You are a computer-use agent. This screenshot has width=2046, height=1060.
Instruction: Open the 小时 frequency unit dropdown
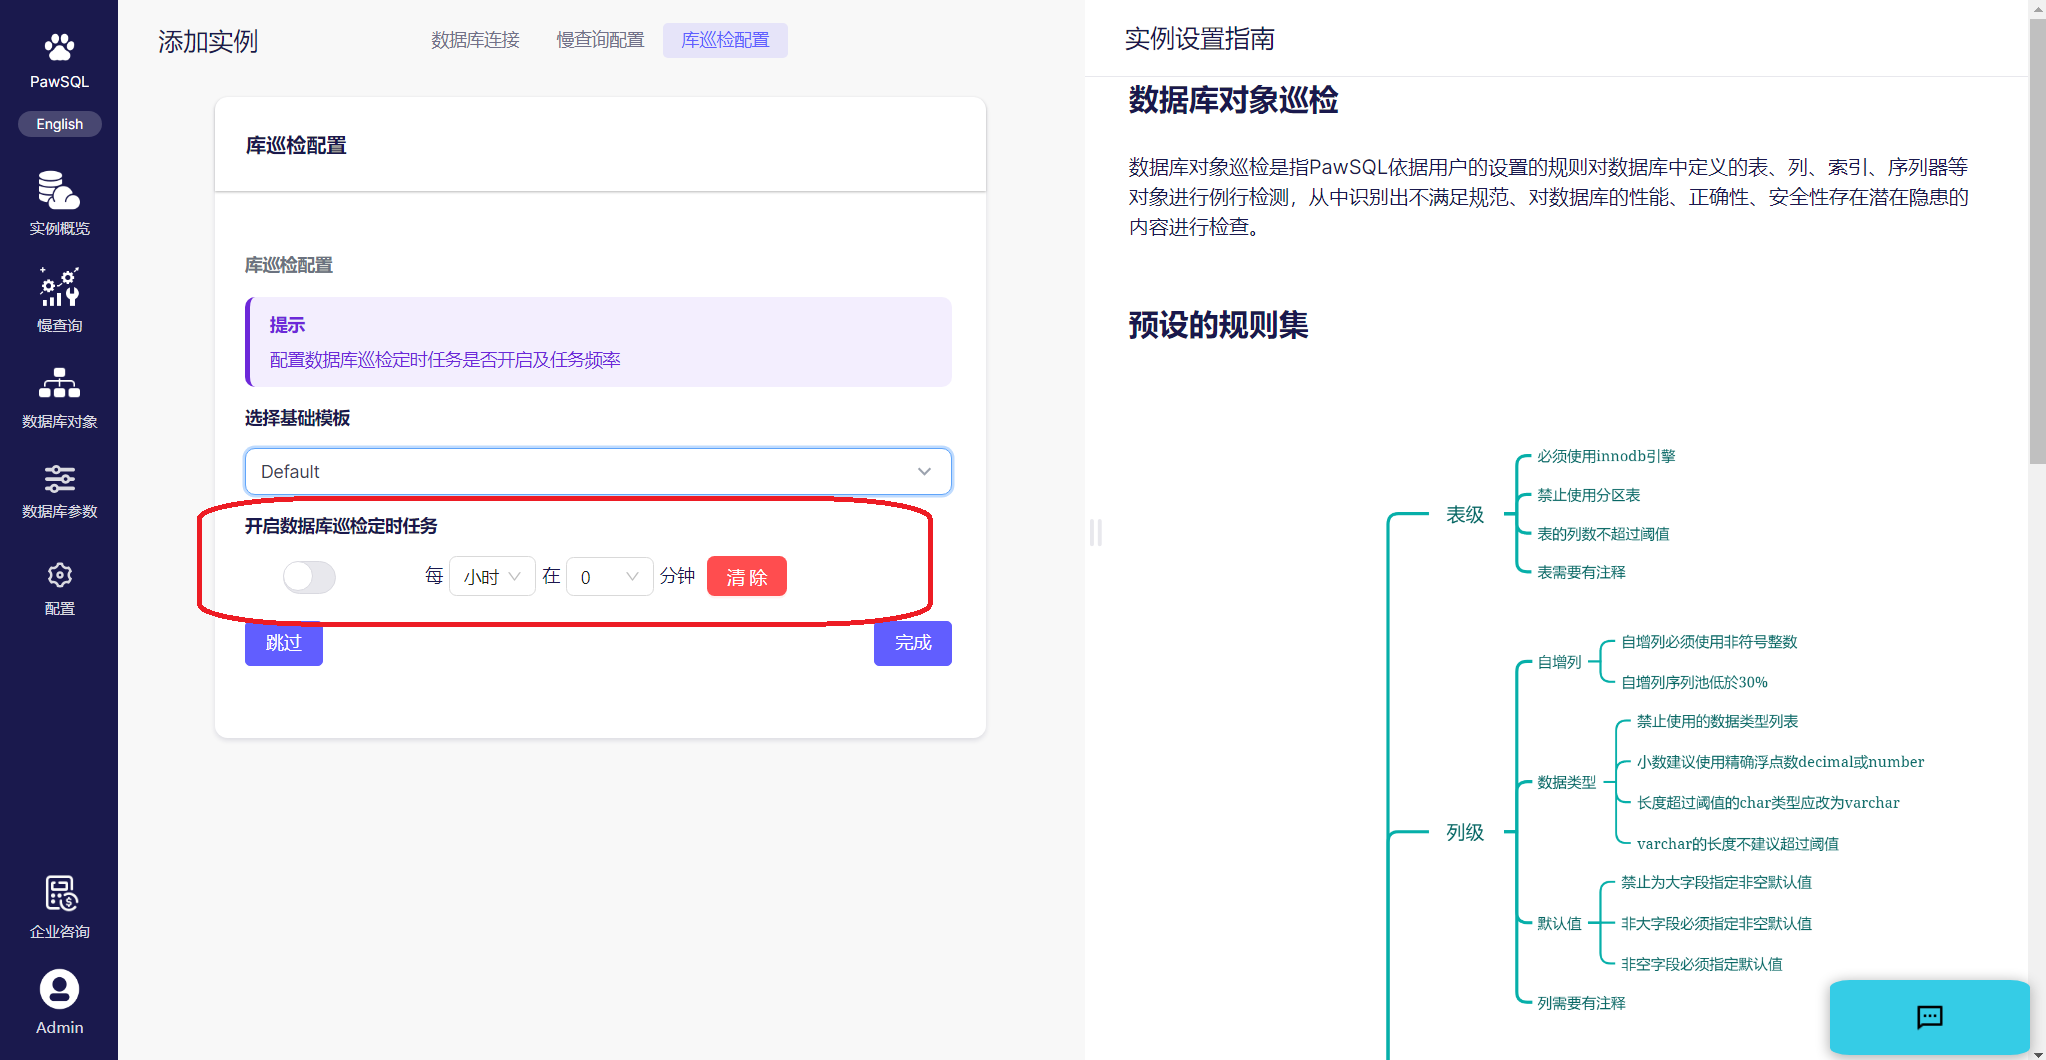pos(492,577)
